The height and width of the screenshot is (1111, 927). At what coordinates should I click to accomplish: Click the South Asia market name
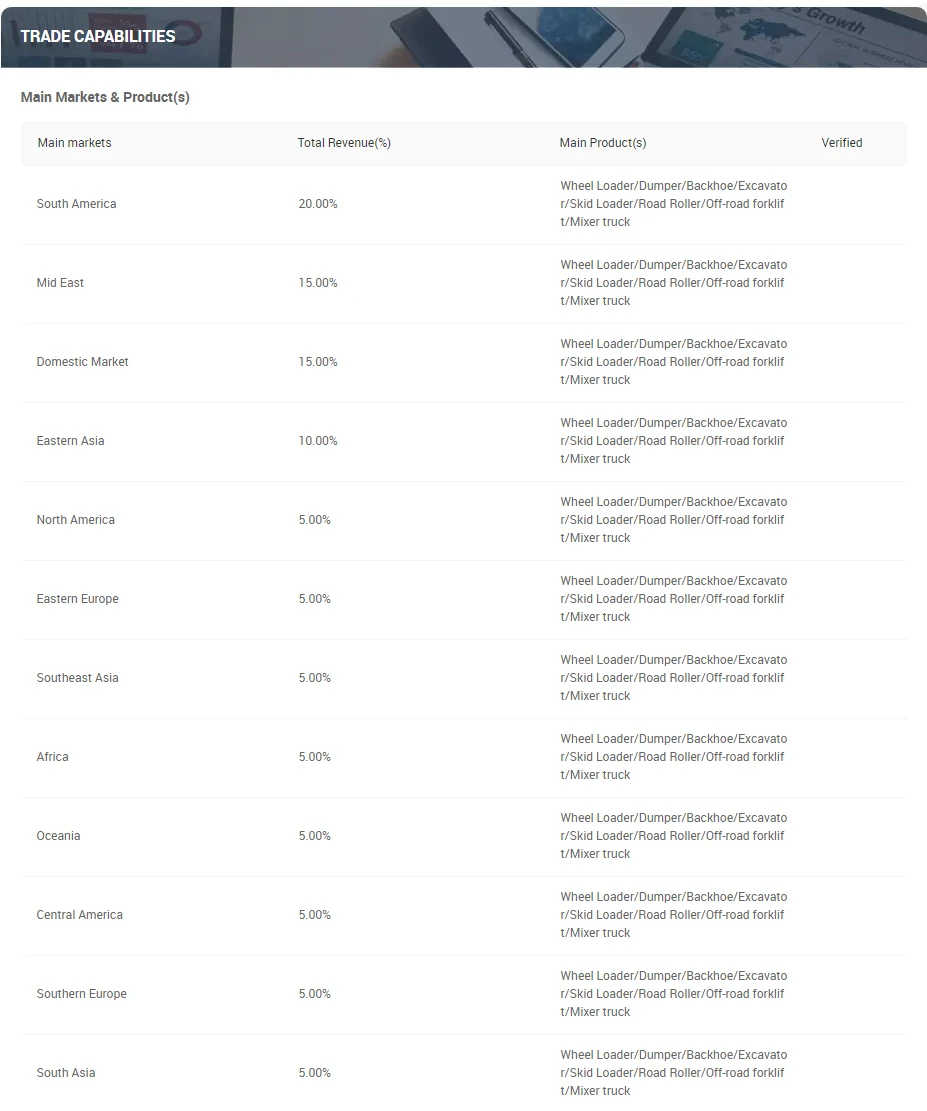tap(66, 1073)
